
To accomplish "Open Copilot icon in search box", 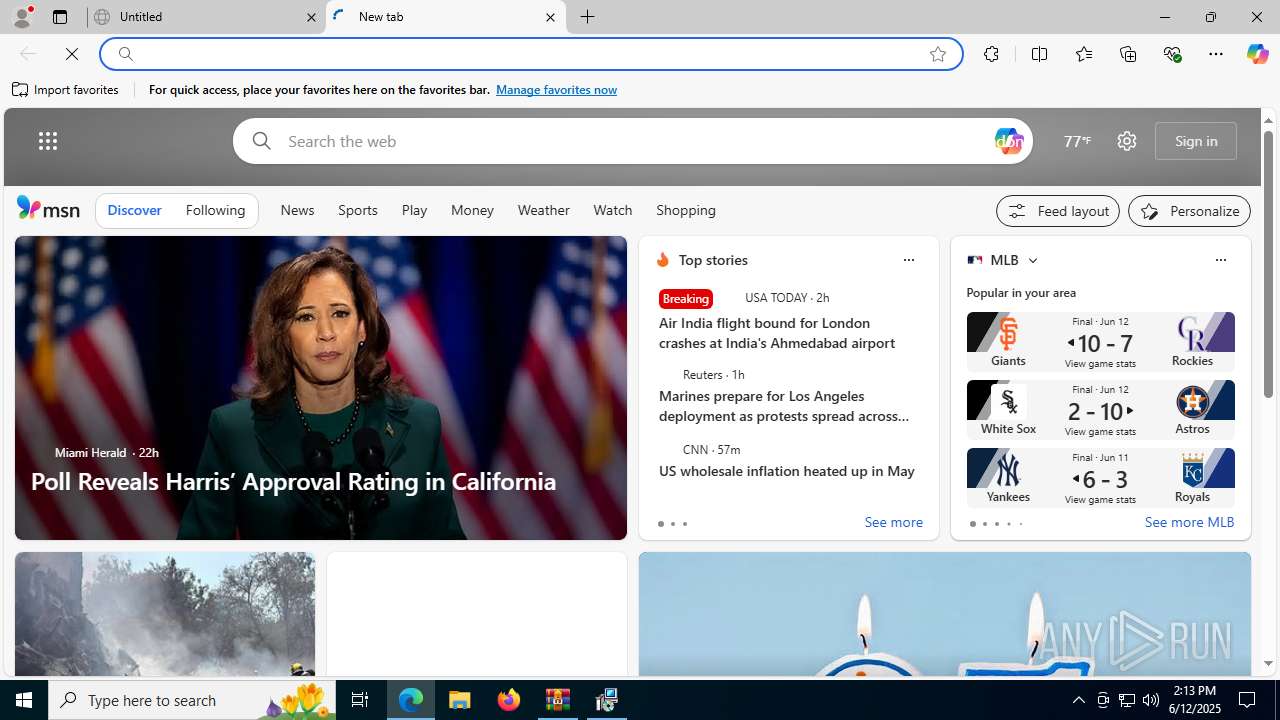I will pos(1008,141).
